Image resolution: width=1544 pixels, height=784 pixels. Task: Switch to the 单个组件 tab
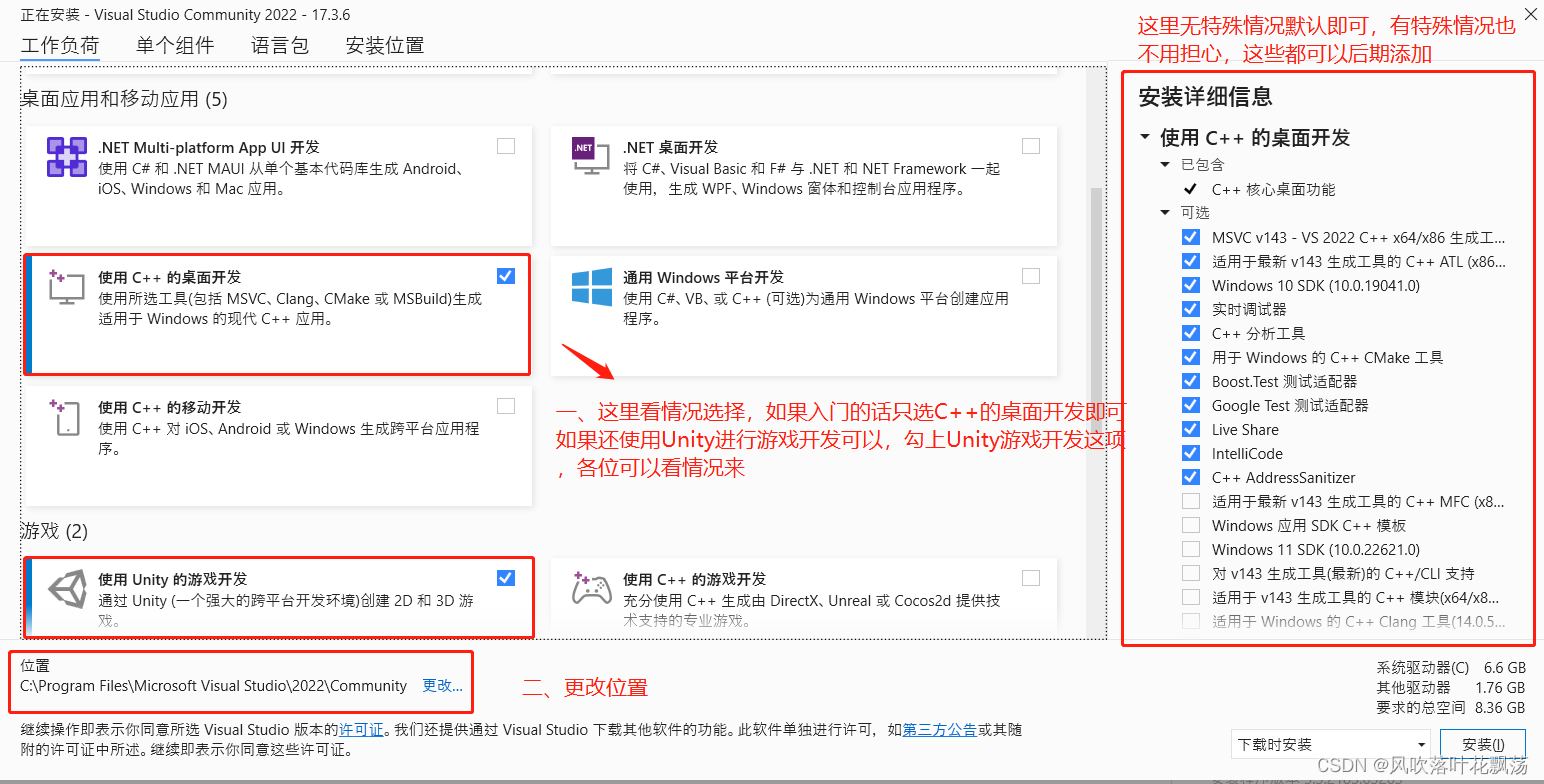tap(175, 46)
